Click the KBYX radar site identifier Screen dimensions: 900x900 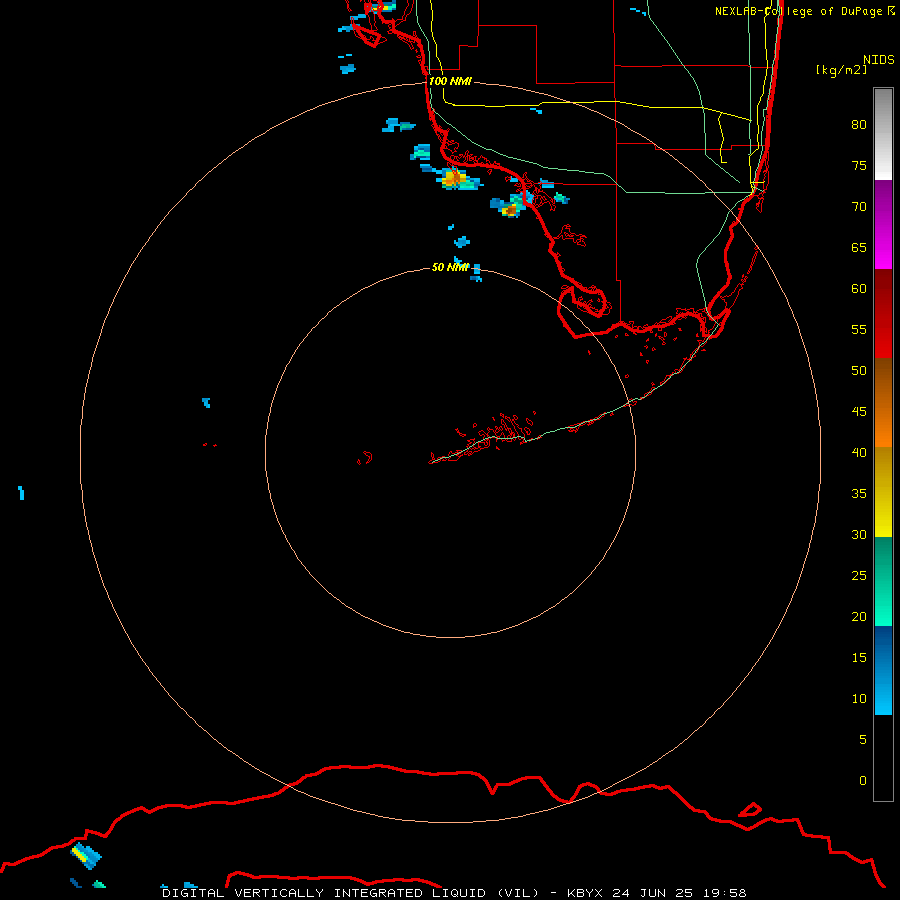coord(584,893)
